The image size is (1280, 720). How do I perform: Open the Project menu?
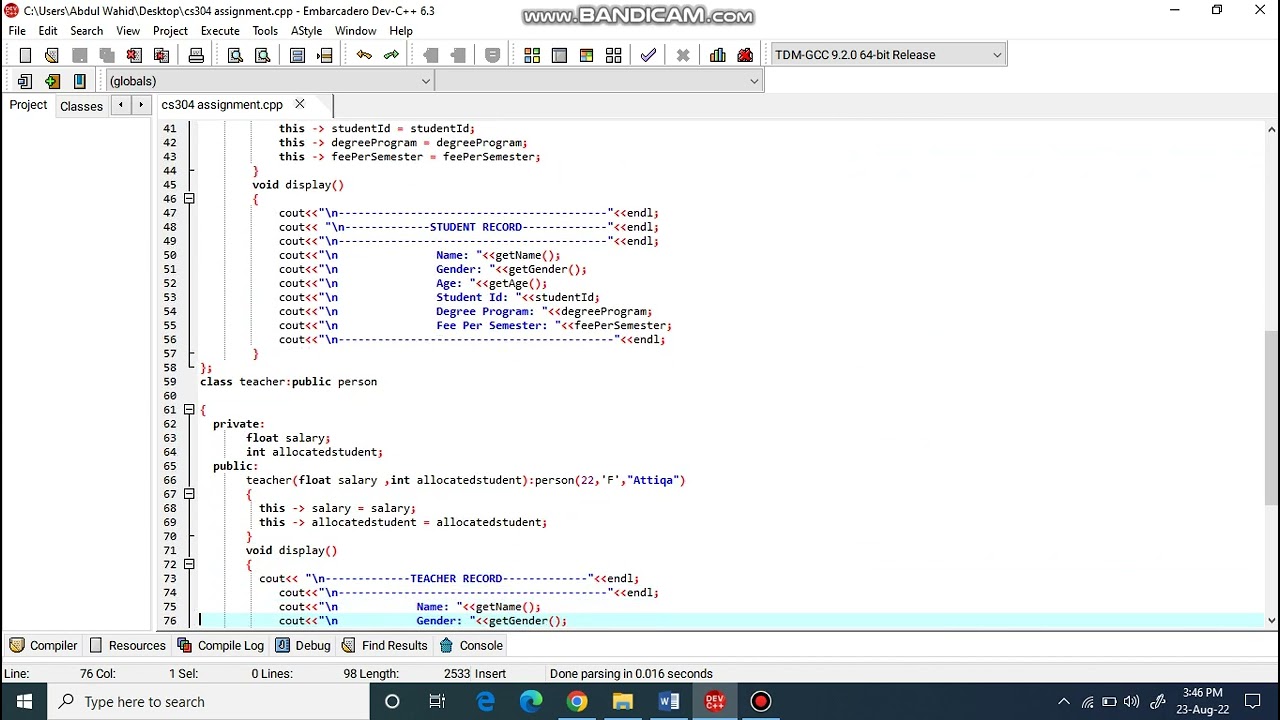click(170, 31)
